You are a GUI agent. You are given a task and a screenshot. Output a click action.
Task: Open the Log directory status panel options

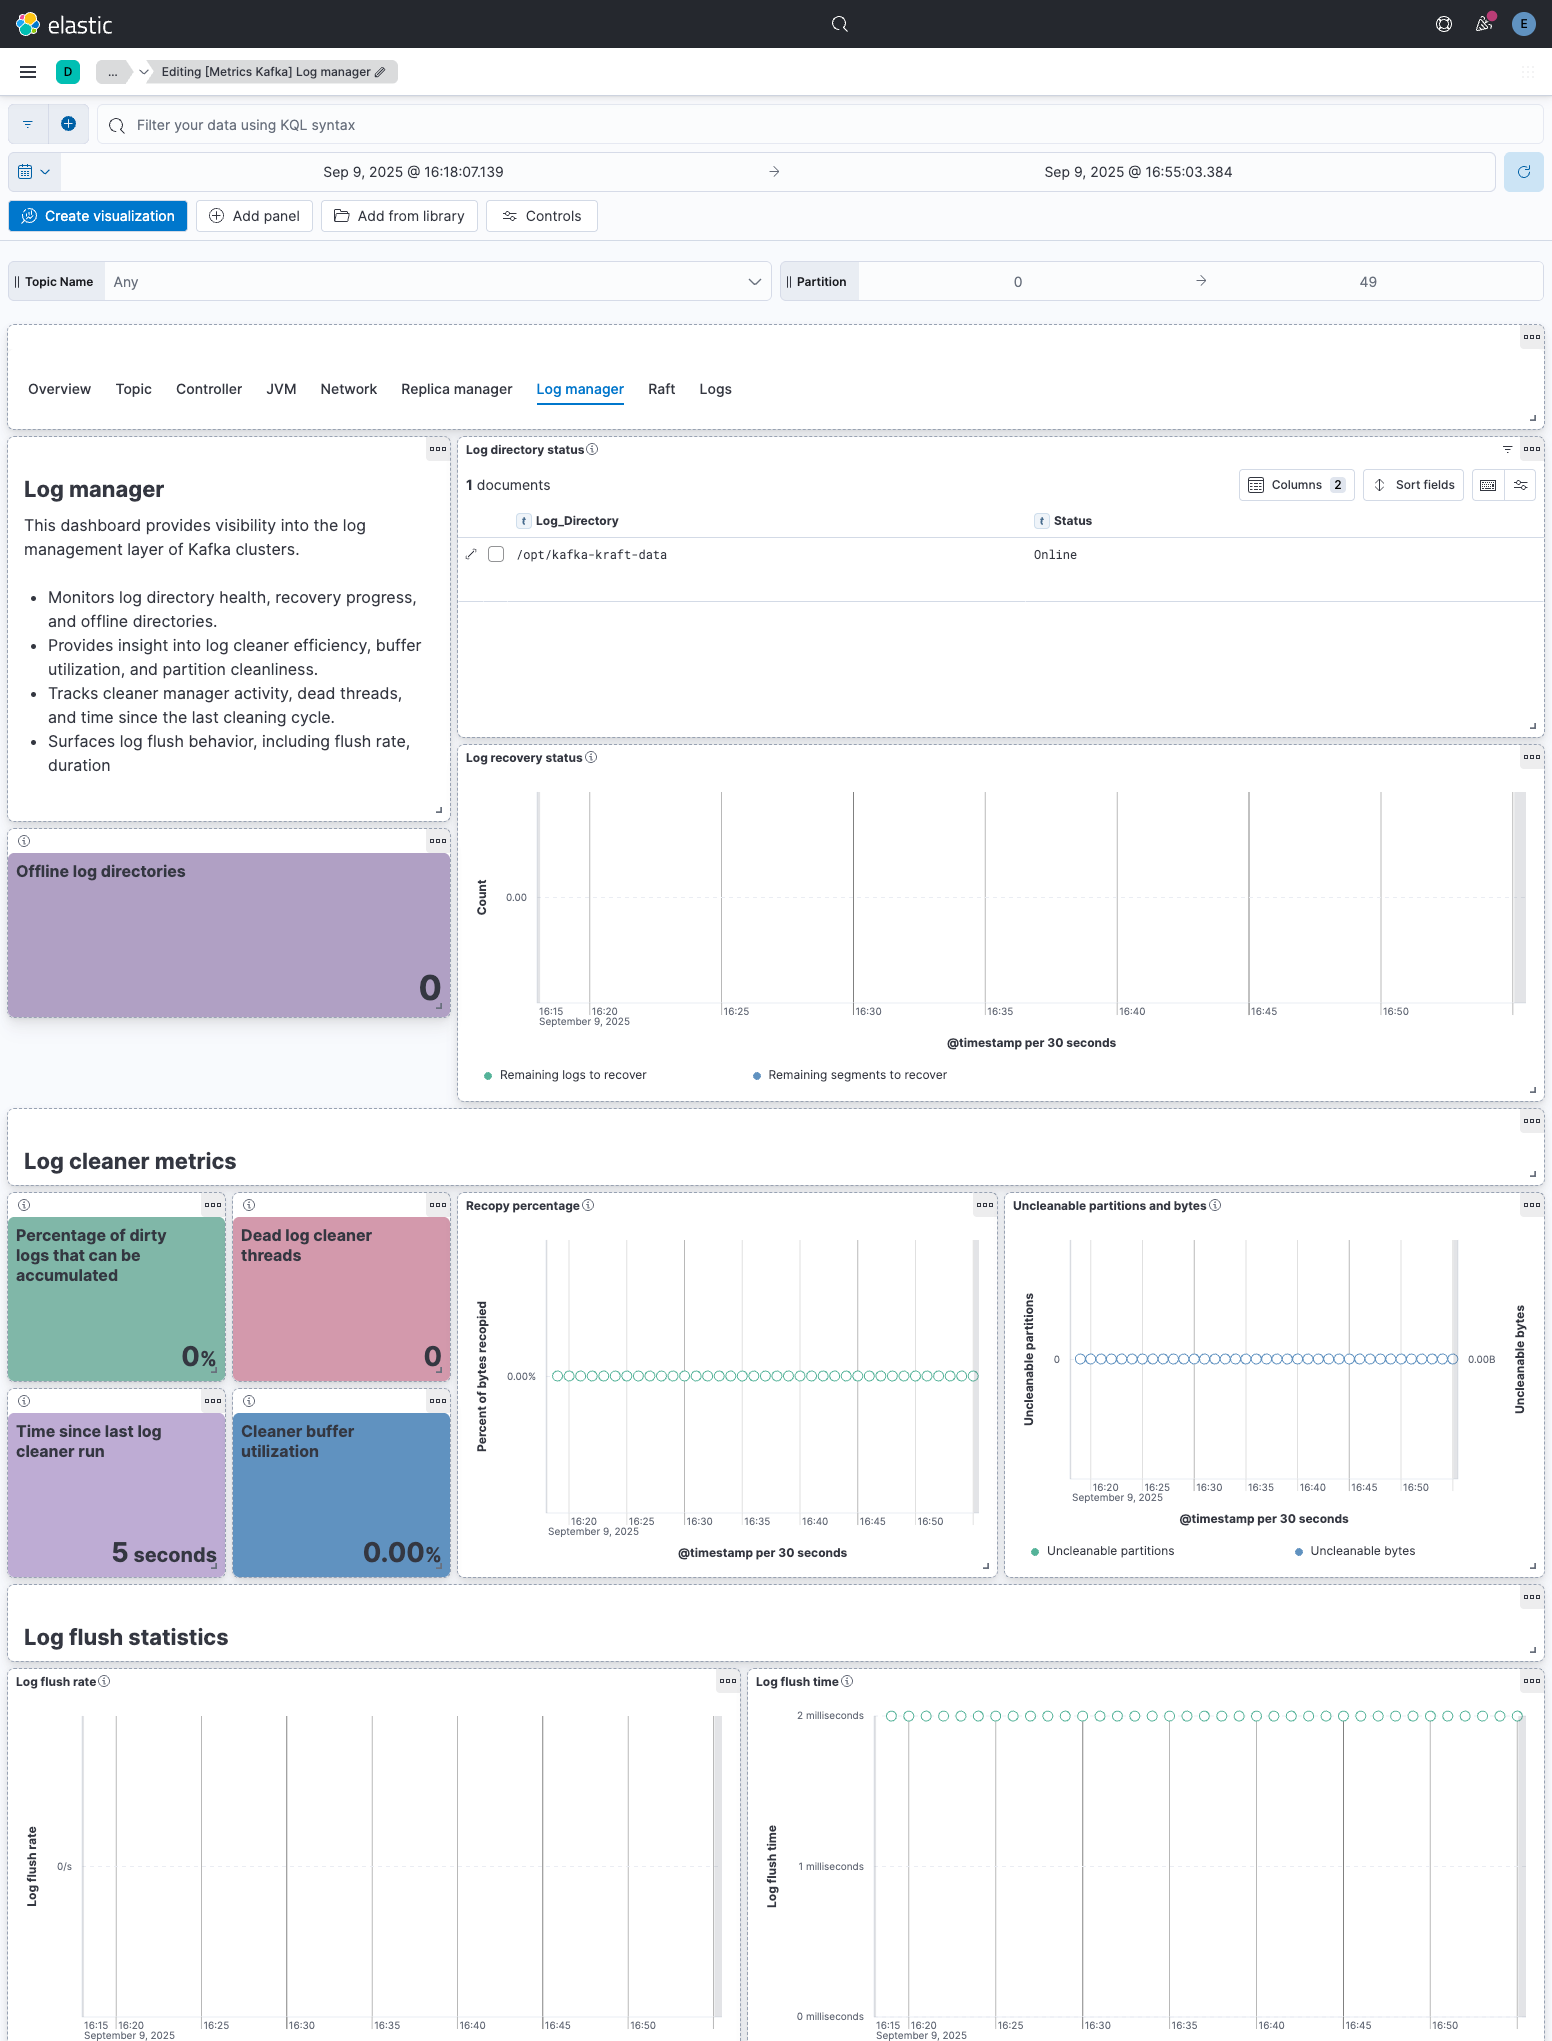[x=1531, y=449]
